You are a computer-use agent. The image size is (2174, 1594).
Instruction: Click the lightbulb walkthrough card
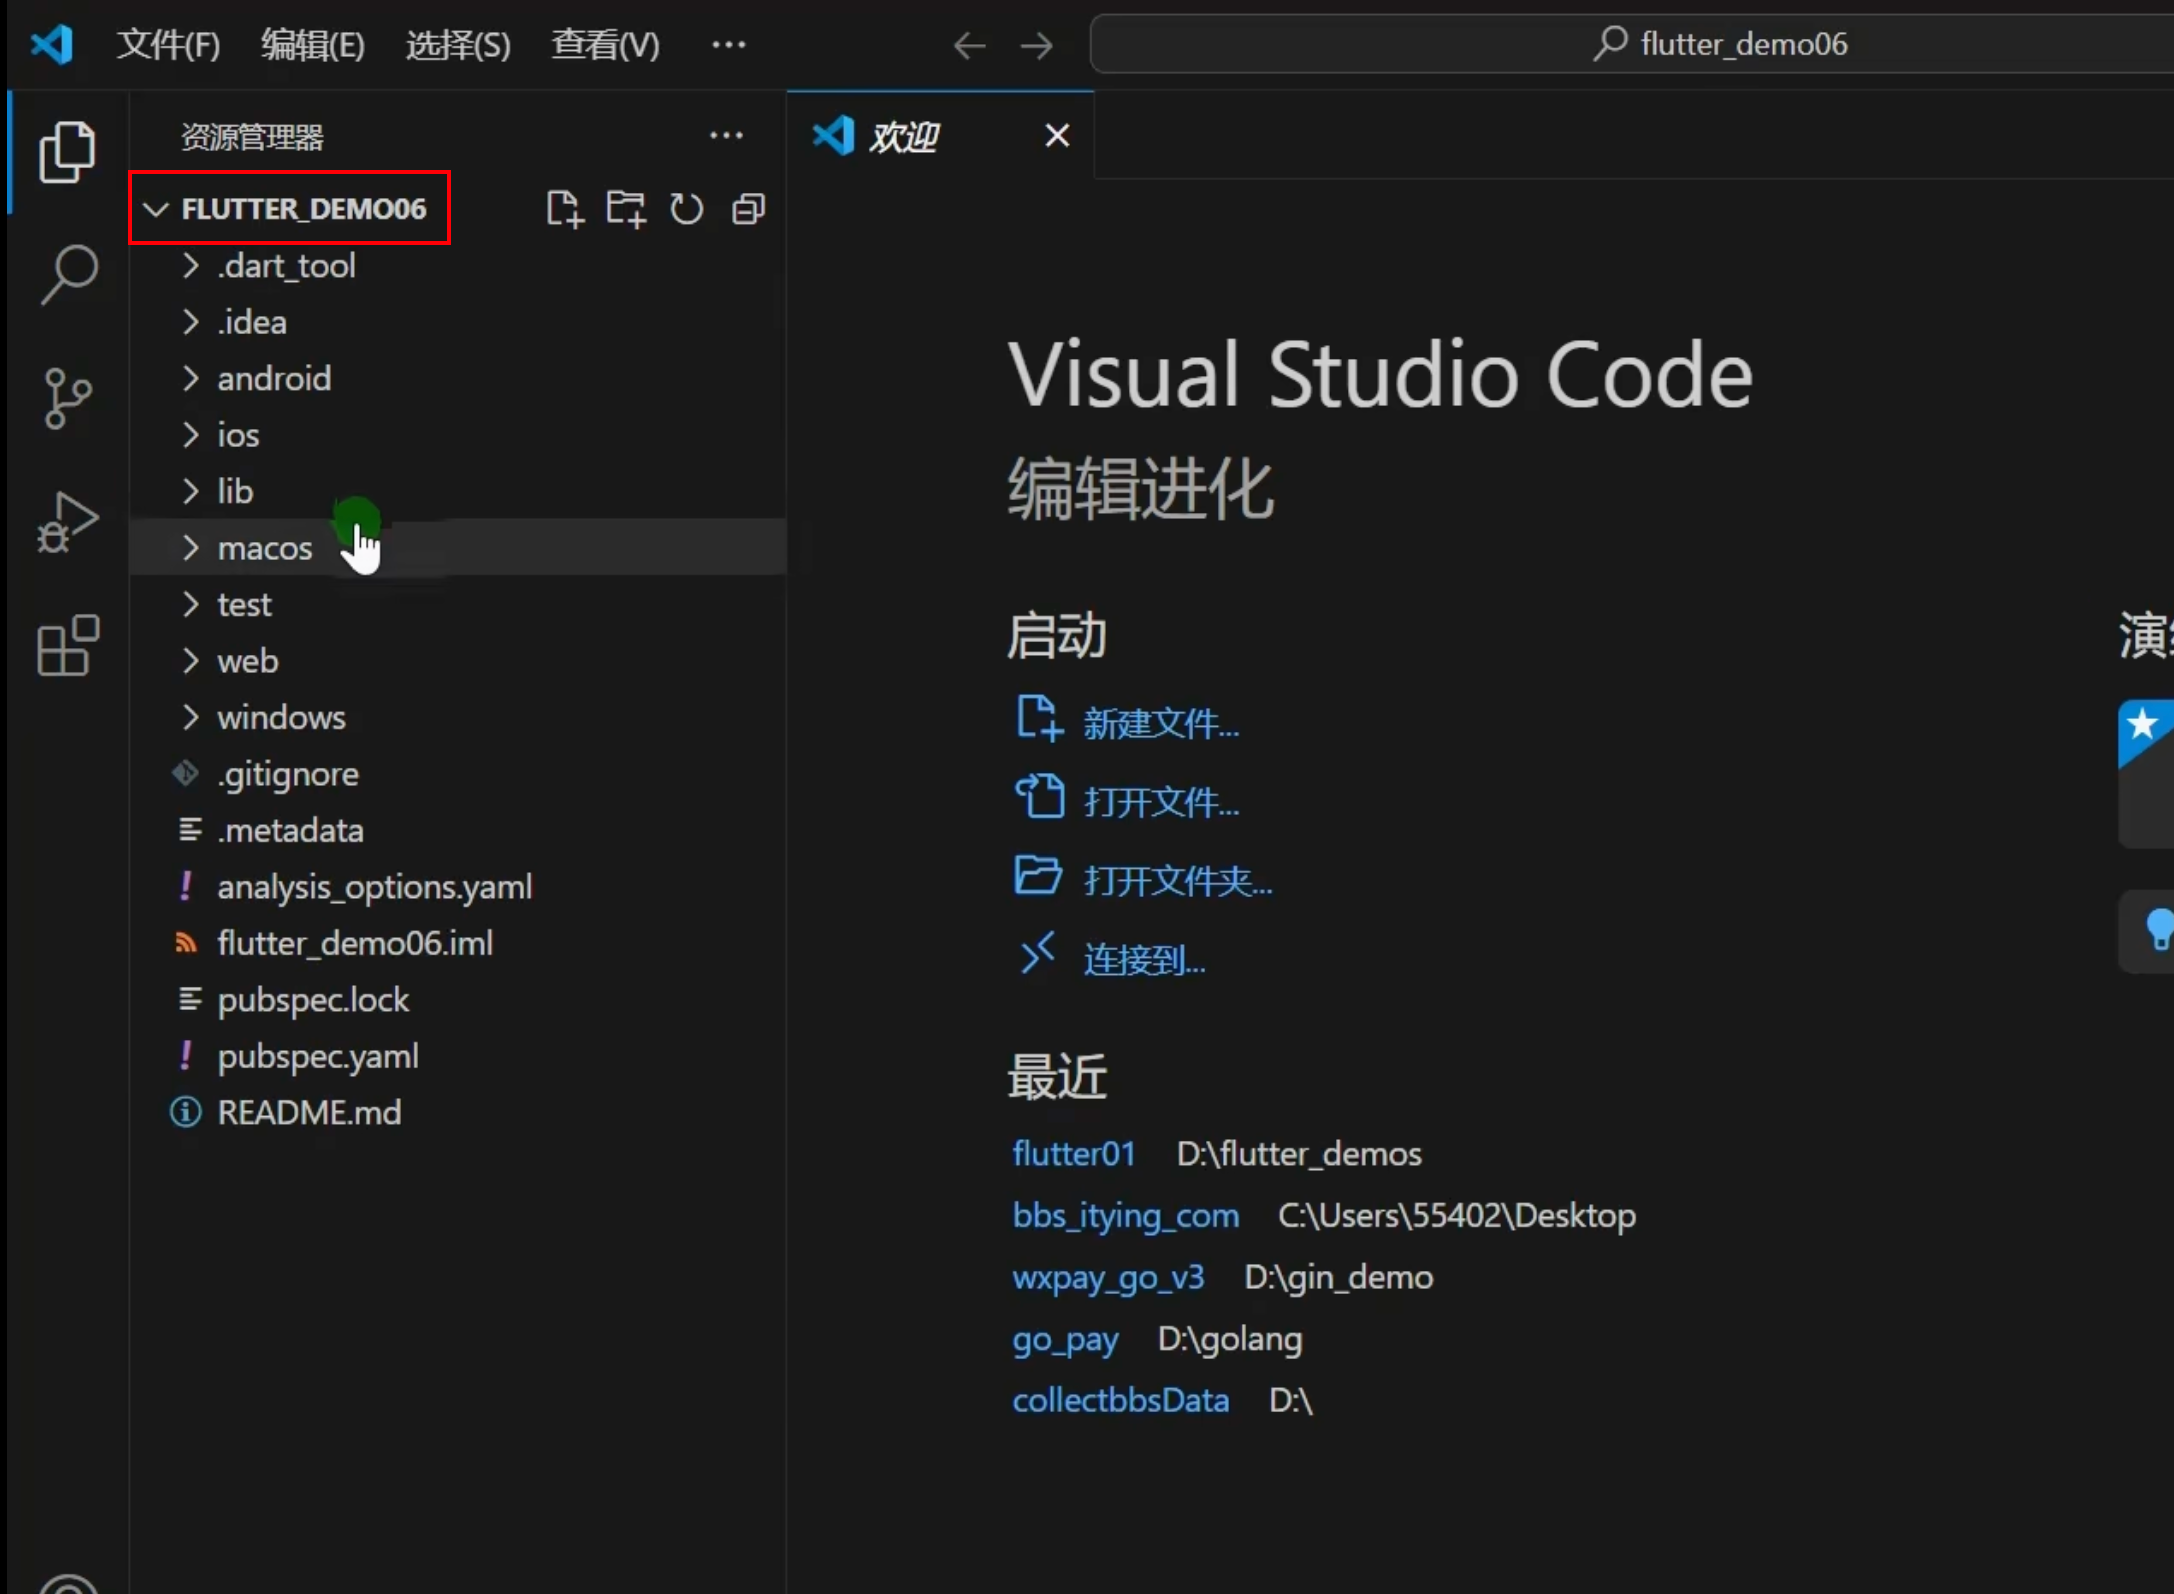click(x=2146, y=931)
